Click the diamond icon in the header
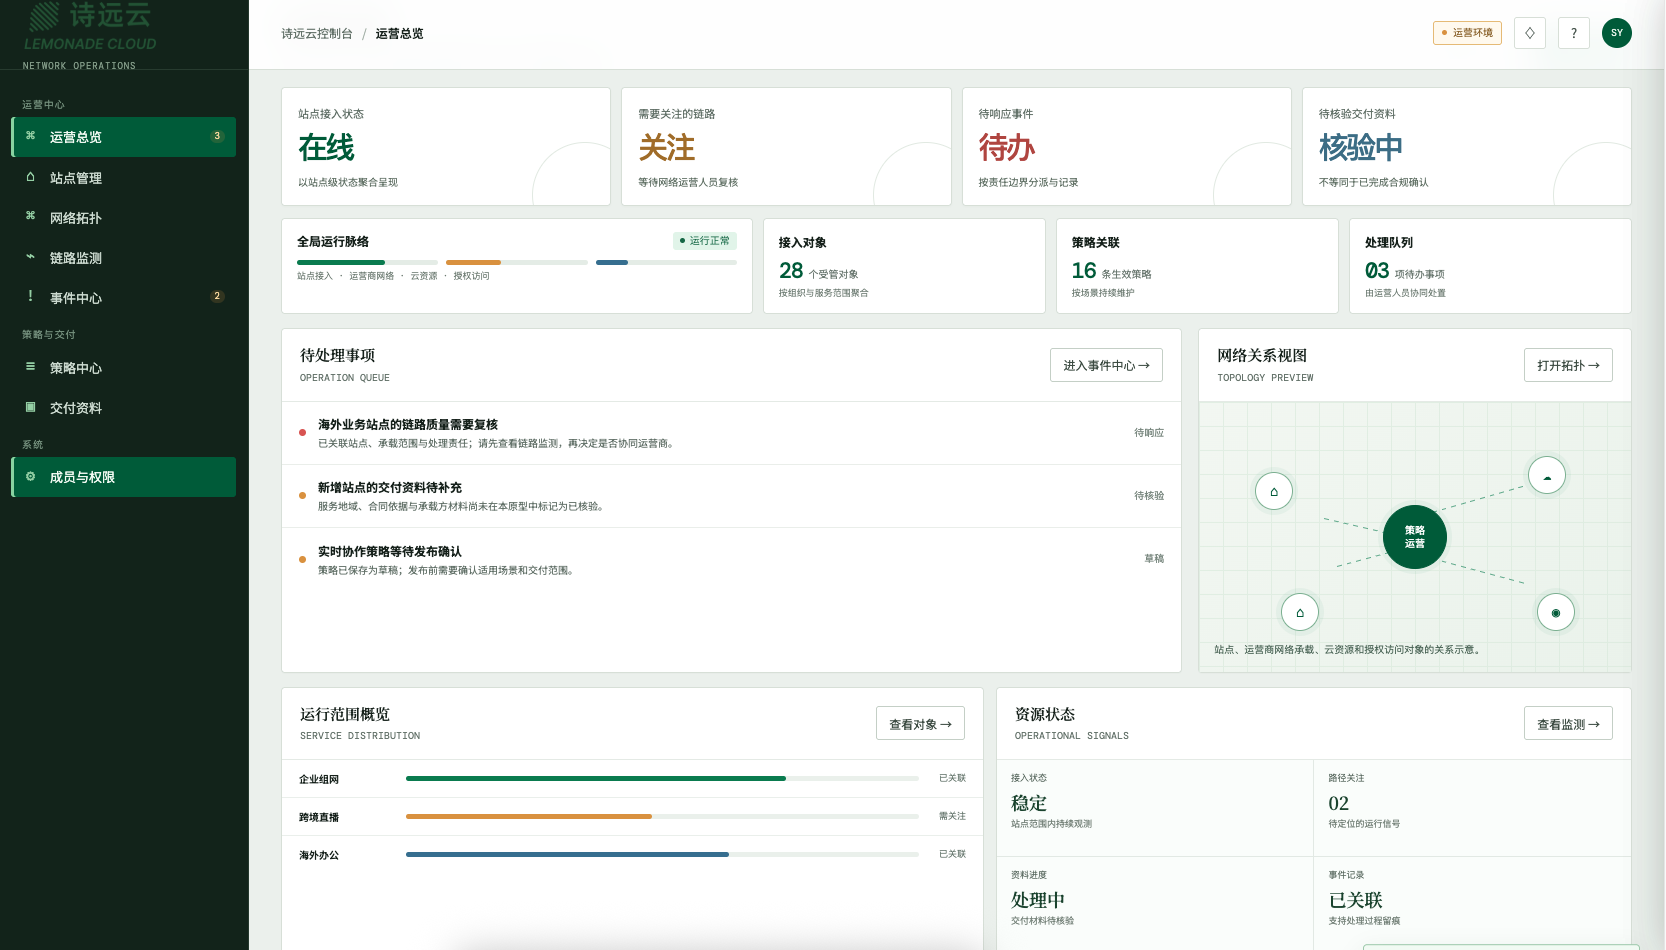The height and width of the screenshot is (950, 1666). point(1530,33)
